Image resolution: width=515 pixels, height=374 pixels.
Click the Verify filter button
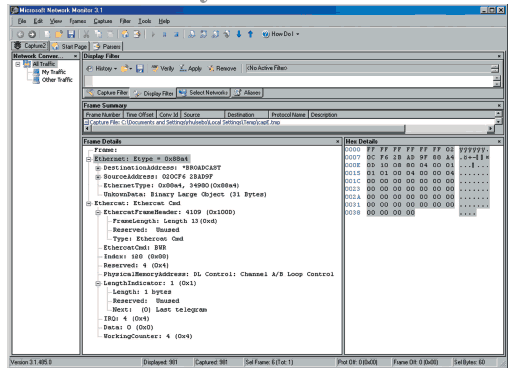[163, 69]
